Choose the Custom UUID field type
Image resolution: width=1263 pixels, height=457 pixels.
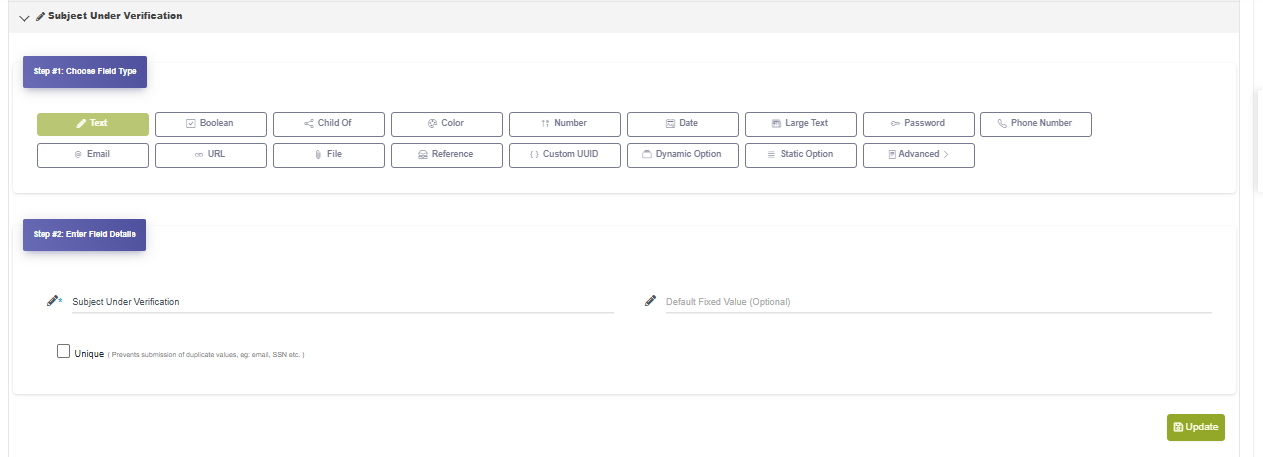click(x=565, y=155)
